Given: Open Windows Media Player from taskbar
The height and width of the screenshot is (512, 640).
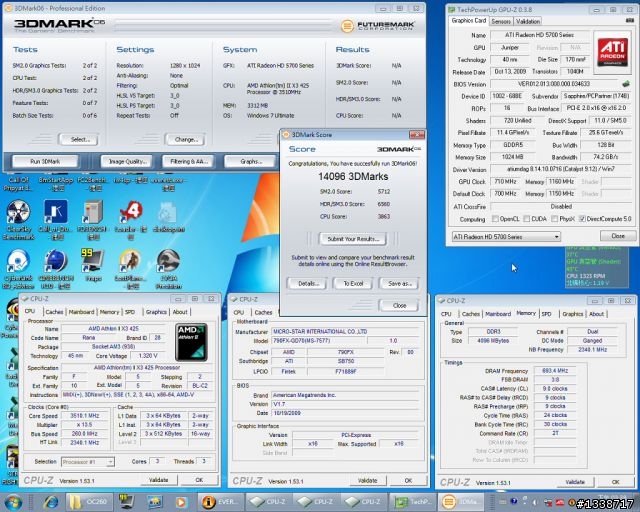Looking at the screenshot, I should point(181,501).
